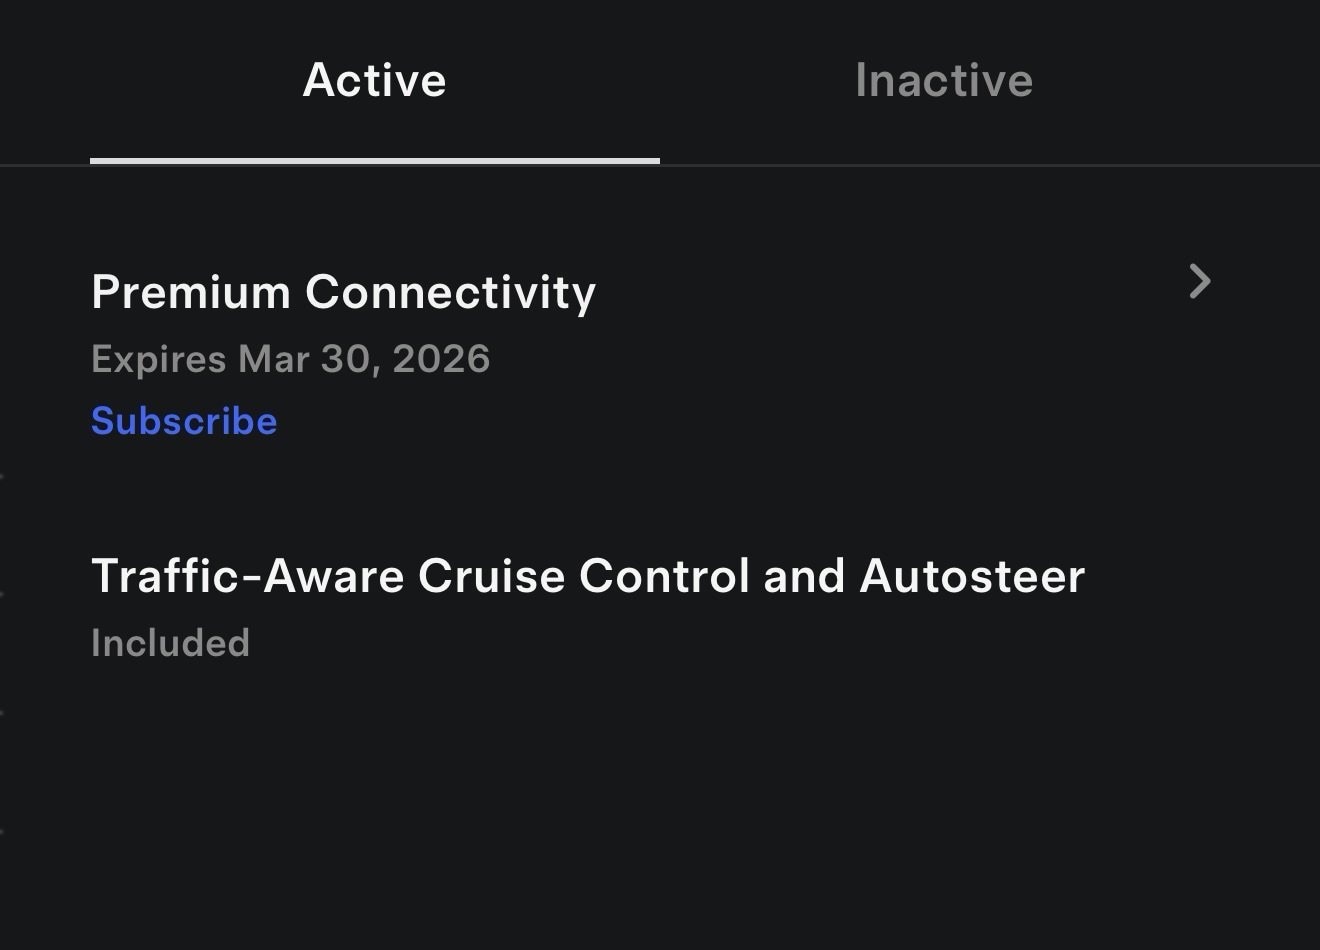Click the Traffic-Aware Cruise Control and Autosteer heading

tap(587, 576)
